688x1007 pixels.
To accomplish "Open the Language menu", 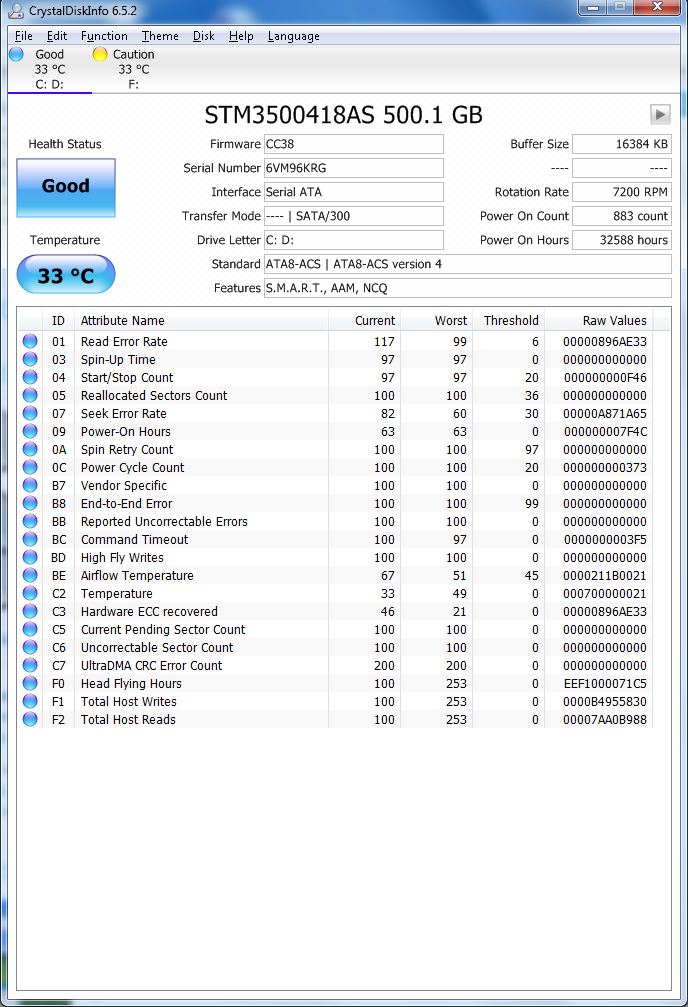I will pos(294,36).
